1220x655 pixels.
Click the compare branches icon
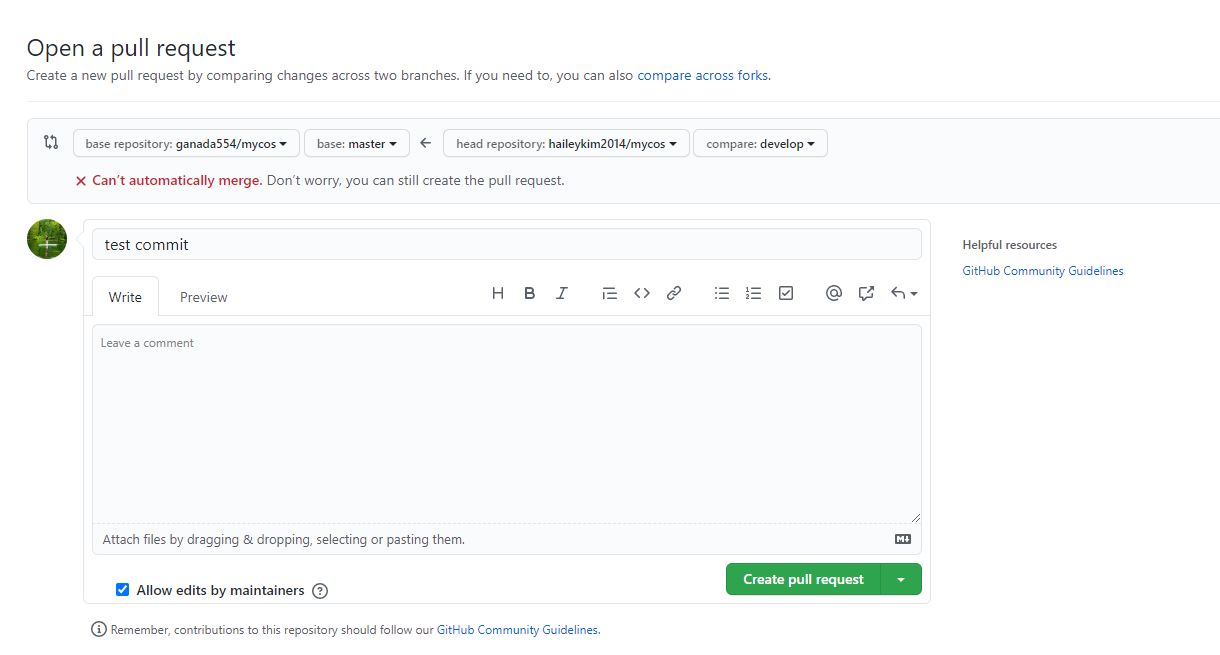[x=51, y=142]
